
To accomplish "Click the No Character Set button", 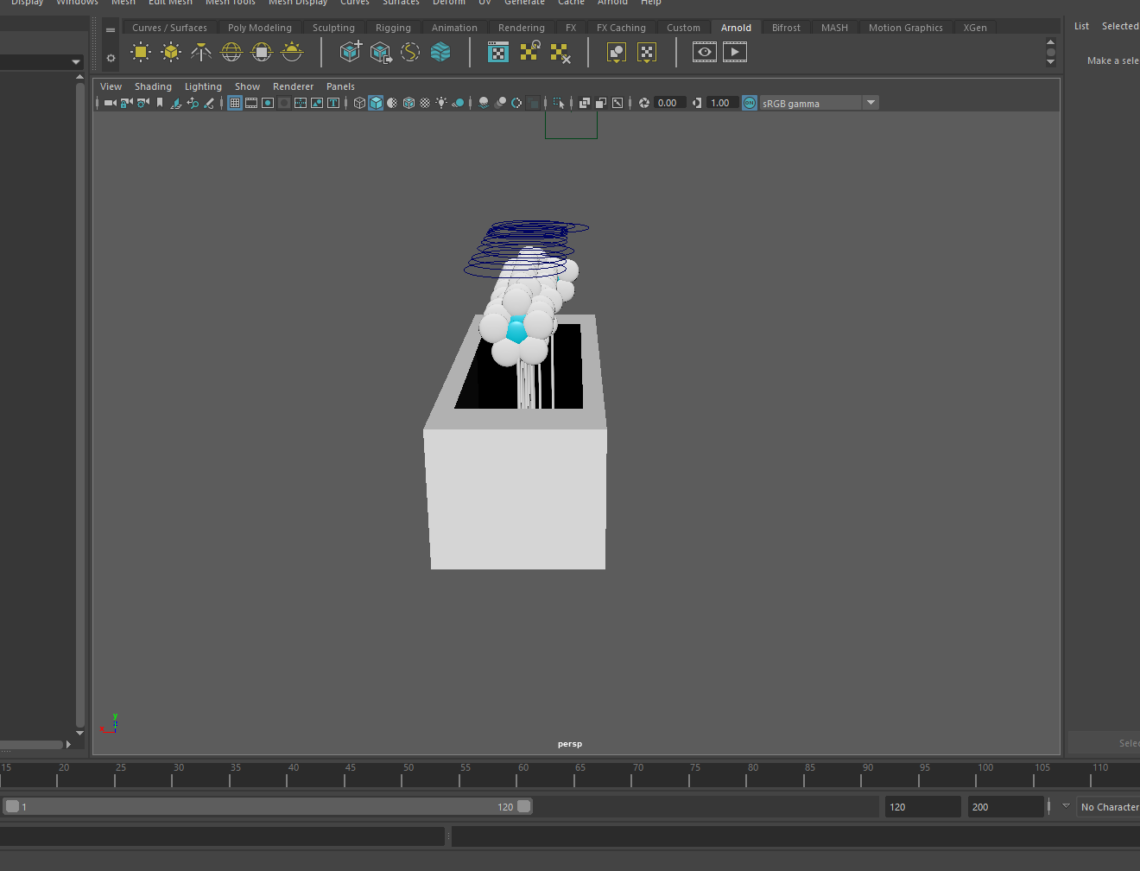I will [1109, 807].
